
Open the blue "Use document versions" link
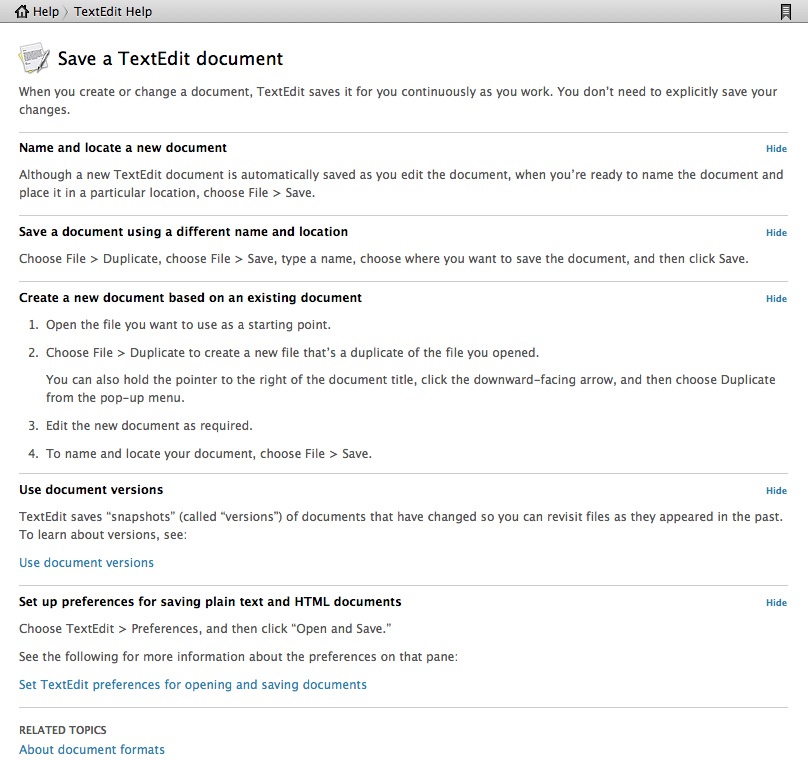point(86,563)
